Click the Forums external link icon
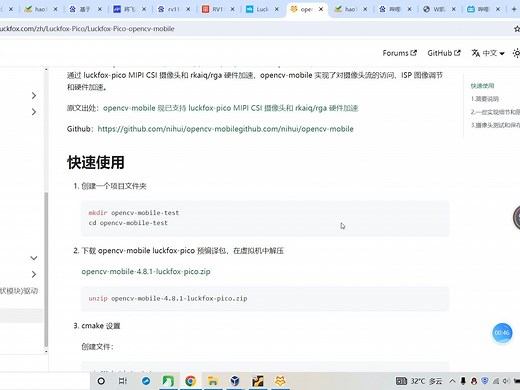Screen dimensions: 520x390 pyautogui.click(x=414, y=53)
